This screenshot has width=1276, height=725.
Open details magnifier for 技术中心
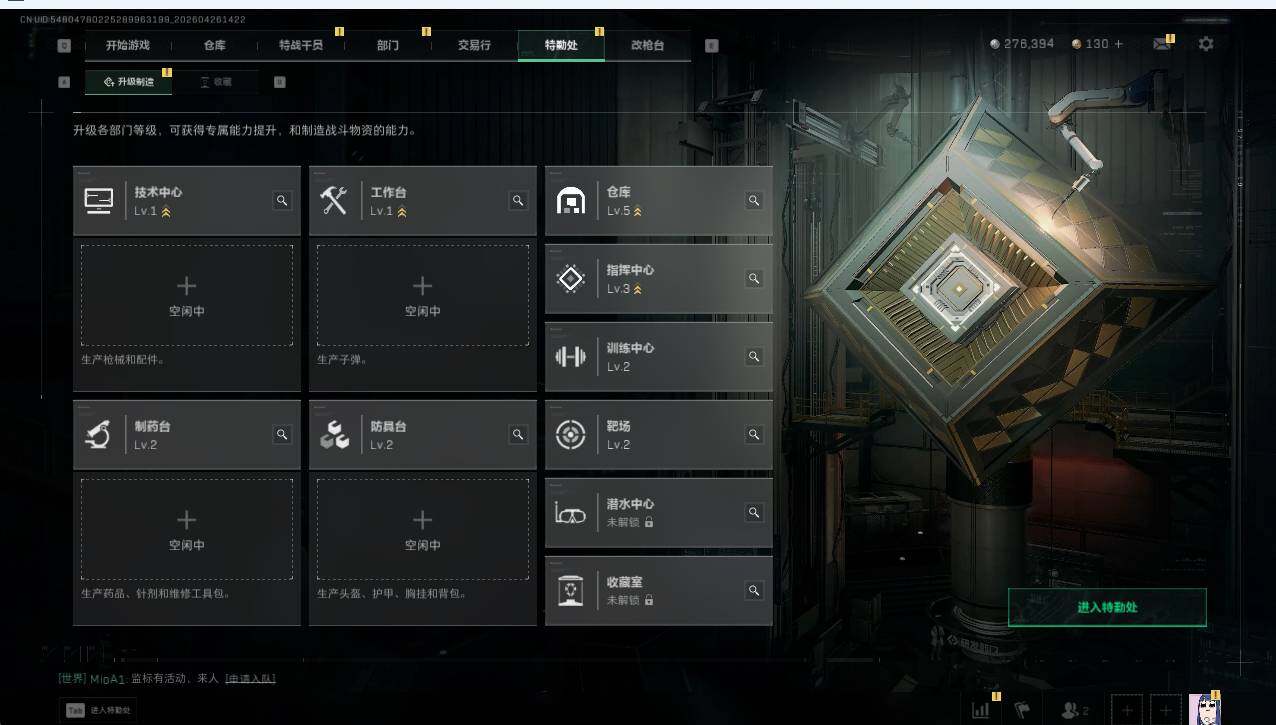coord(282,201)
